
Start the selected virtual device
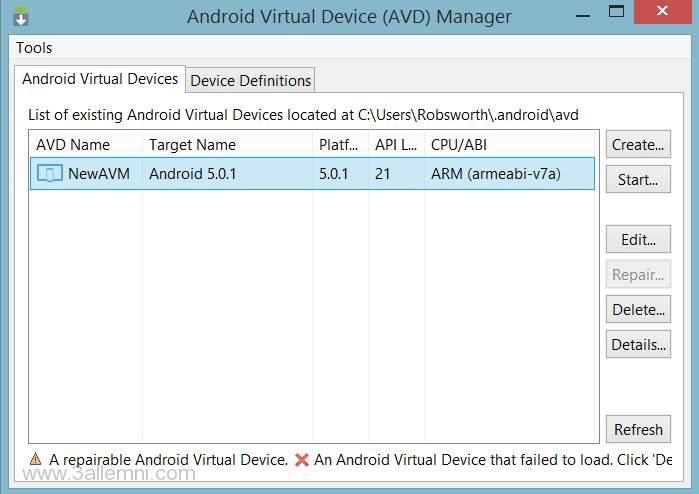[x=638, y=180]
